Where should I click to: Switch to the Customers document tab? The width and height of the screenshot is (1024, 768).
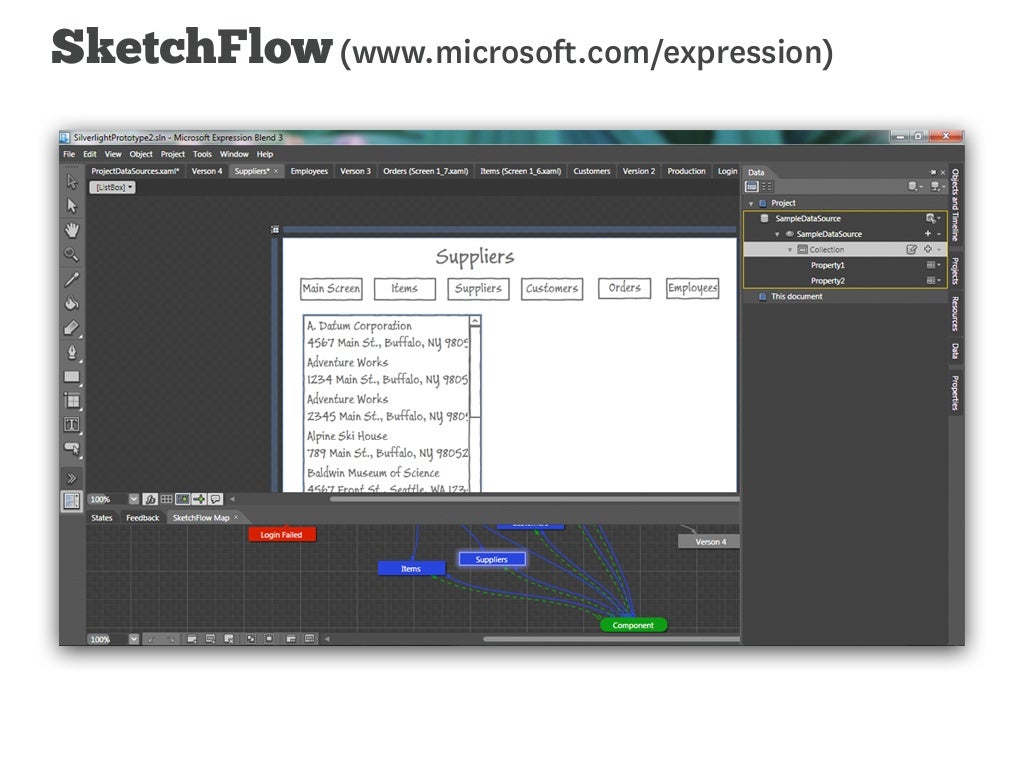point(592,171)
